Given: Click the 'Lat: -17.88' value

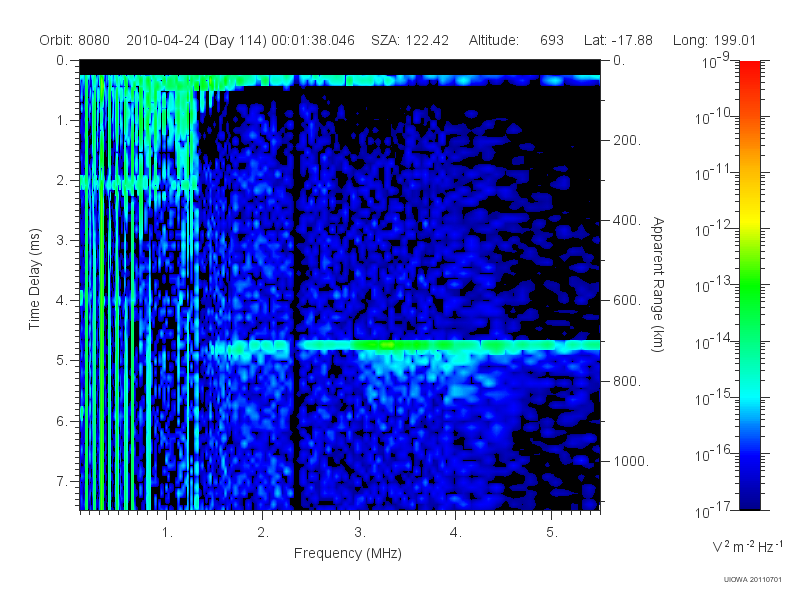Looking at the screenshot, I should click(x=618, y=40).
